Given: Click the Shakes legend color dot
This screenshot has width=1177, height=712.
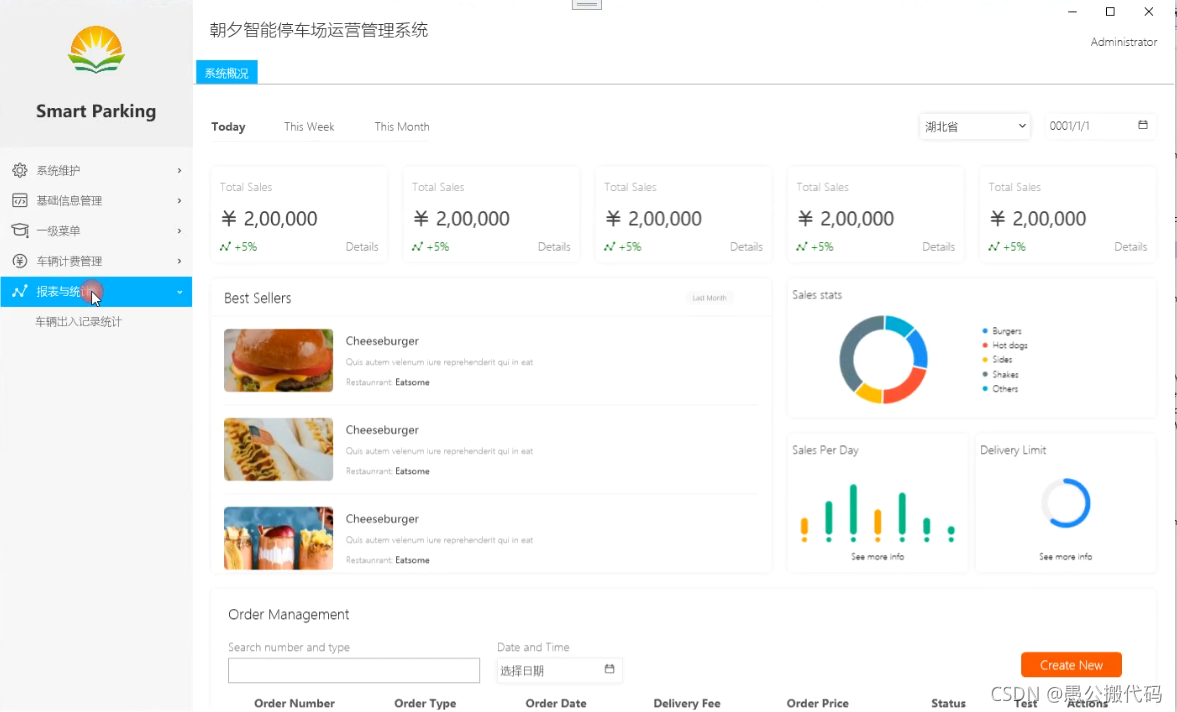Looking at the screenshot, I should click(985, 374).
